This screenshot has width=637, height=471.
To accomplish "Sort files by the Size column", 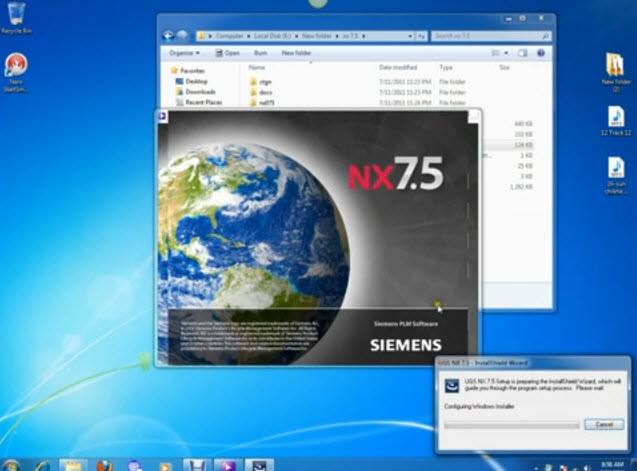I will coord(504,67).
